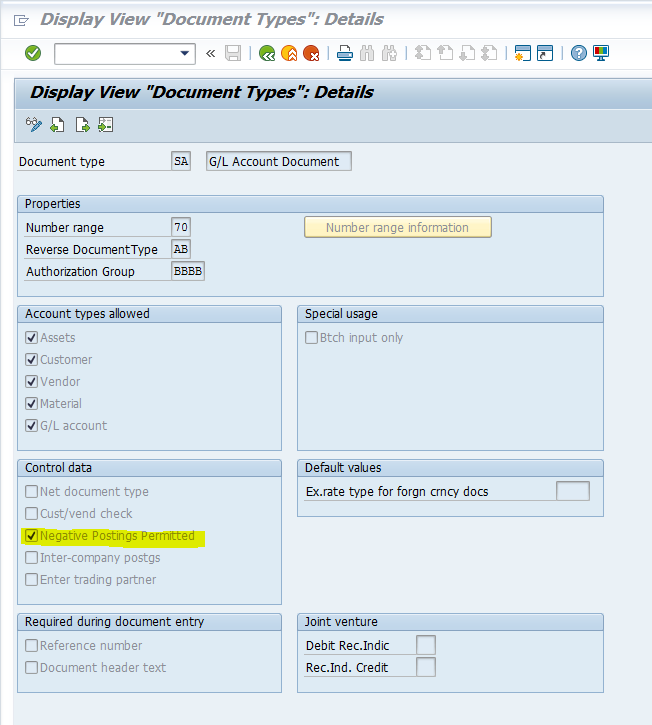The height and width of the screenshot is (725, 652).
Task: Click the Generate Shortcut icon
Action: click(x=545, y=54)
